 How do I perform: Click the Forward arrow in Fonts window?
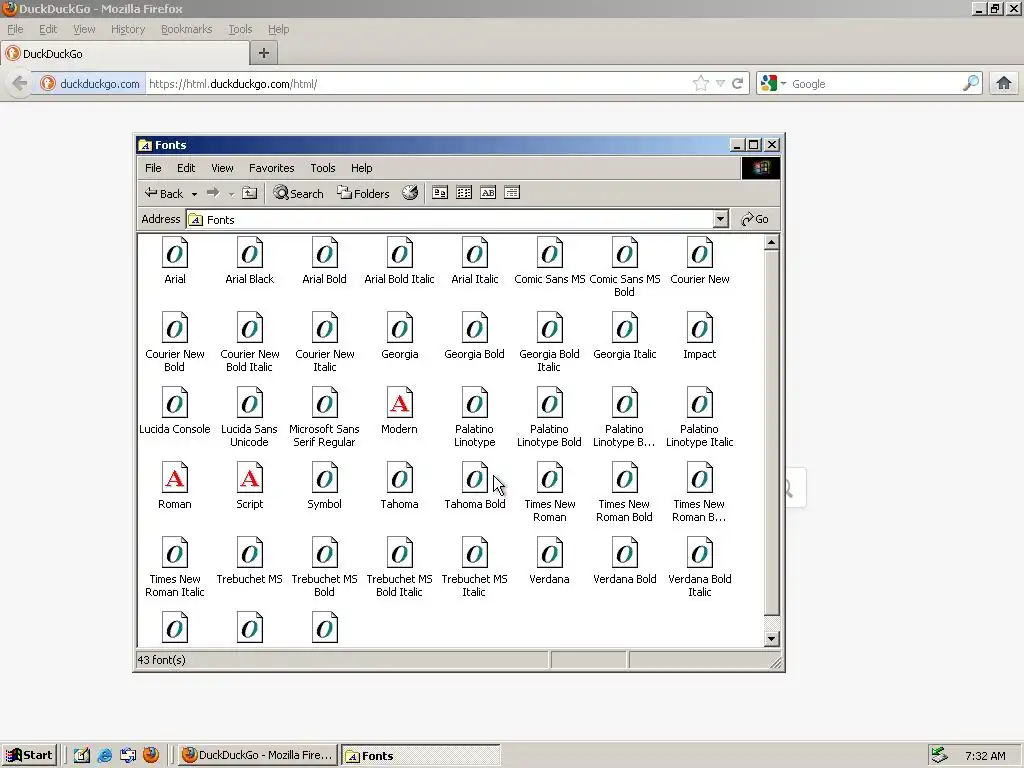click(213, 193)
